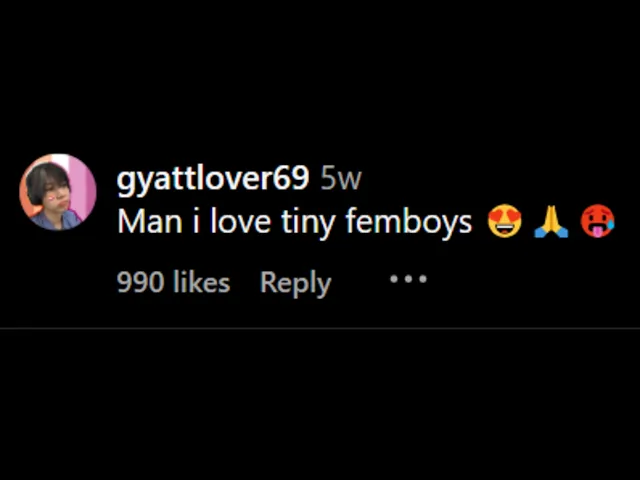Image resolution: width=640 pixels, height=480 pixels.
Task: Click the heart-eyes emoji in the comment
Action: (x=504, y=222)
